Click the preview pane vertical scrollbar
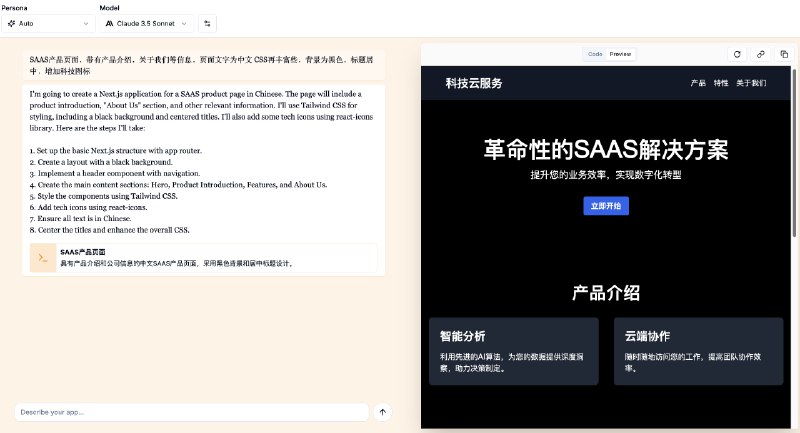The width and height of the screenshot is (800, 433). point(794,153)
